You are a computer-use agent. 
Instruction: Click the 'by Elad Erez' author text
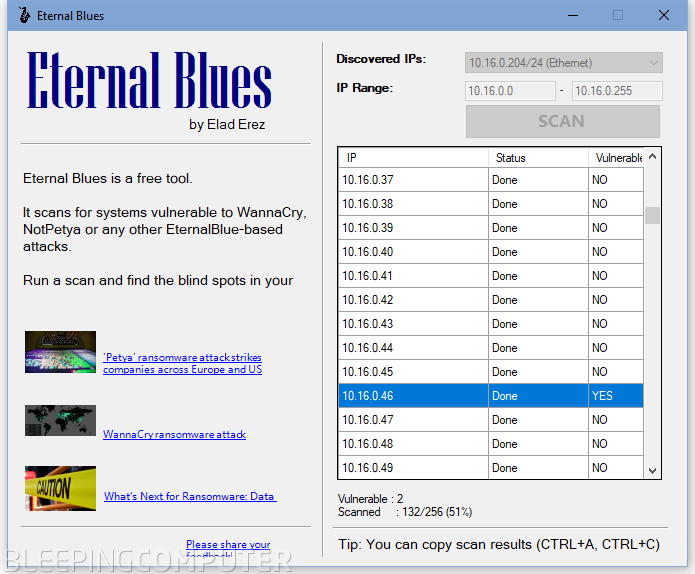point(227,125)
